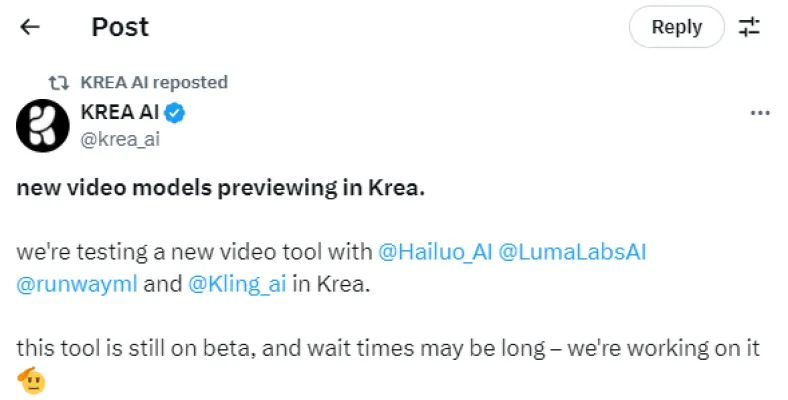
Task: Open the reply filter sliders icon
Action: [749, 27]
